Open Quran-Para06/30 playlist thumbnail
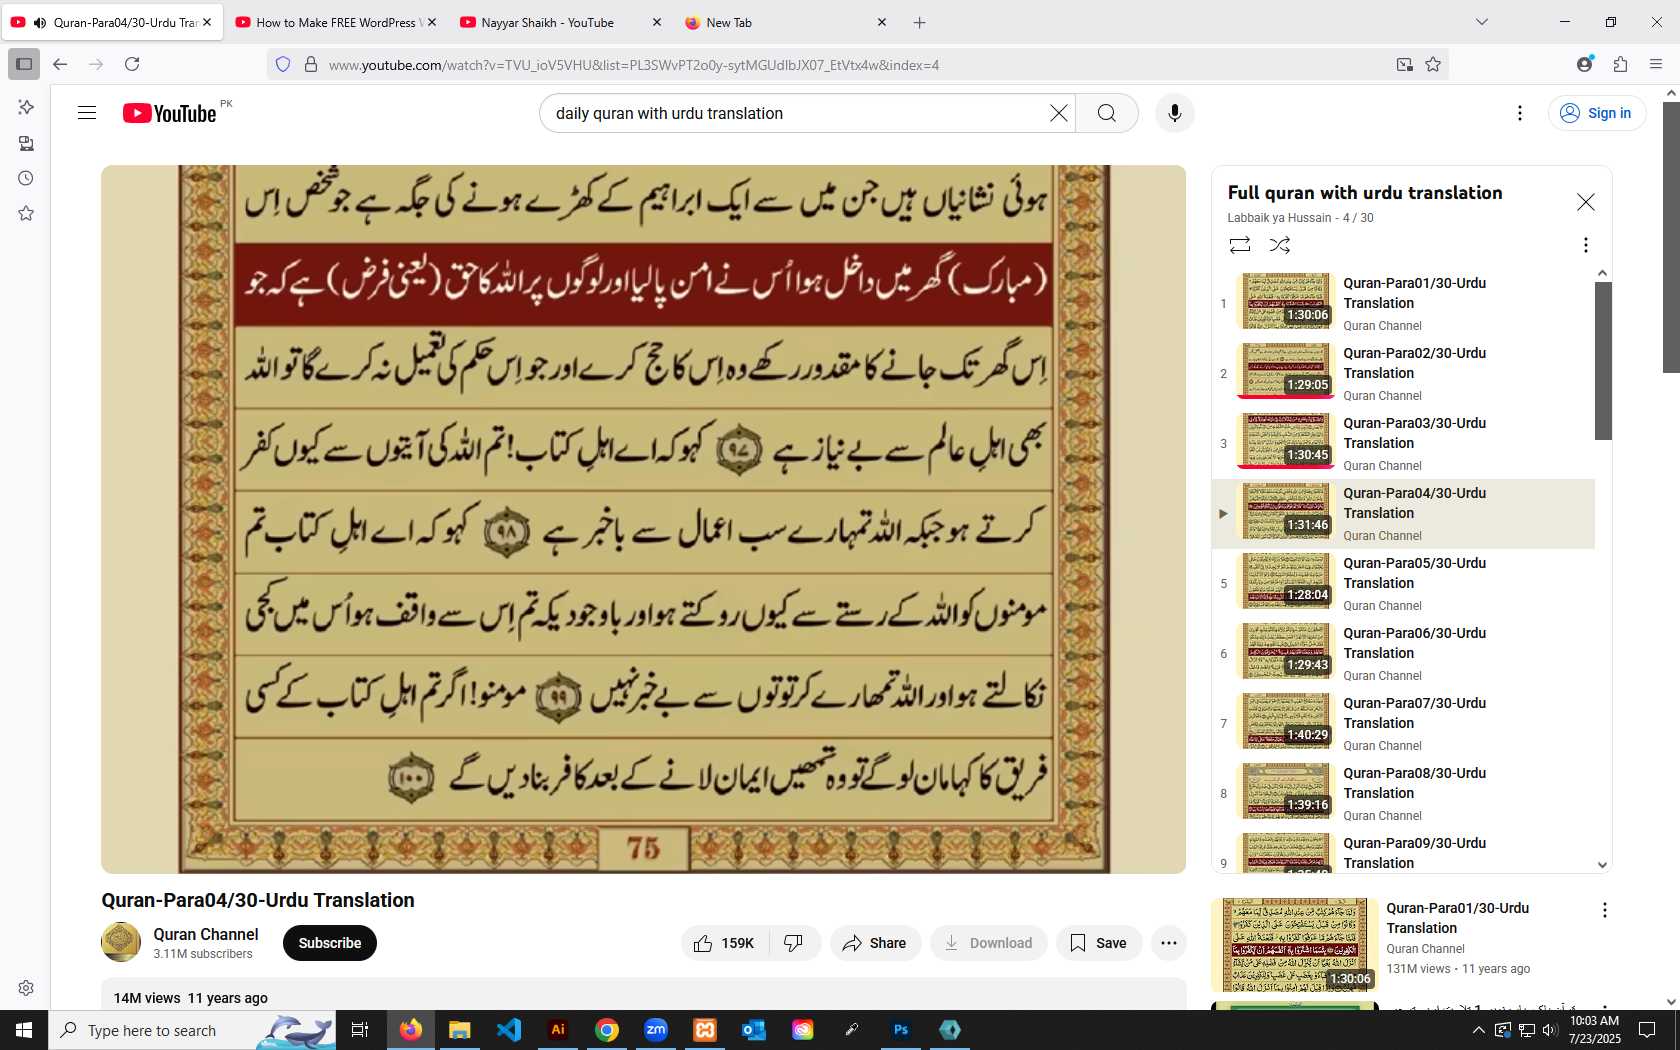 click(x=1285, y=651)
